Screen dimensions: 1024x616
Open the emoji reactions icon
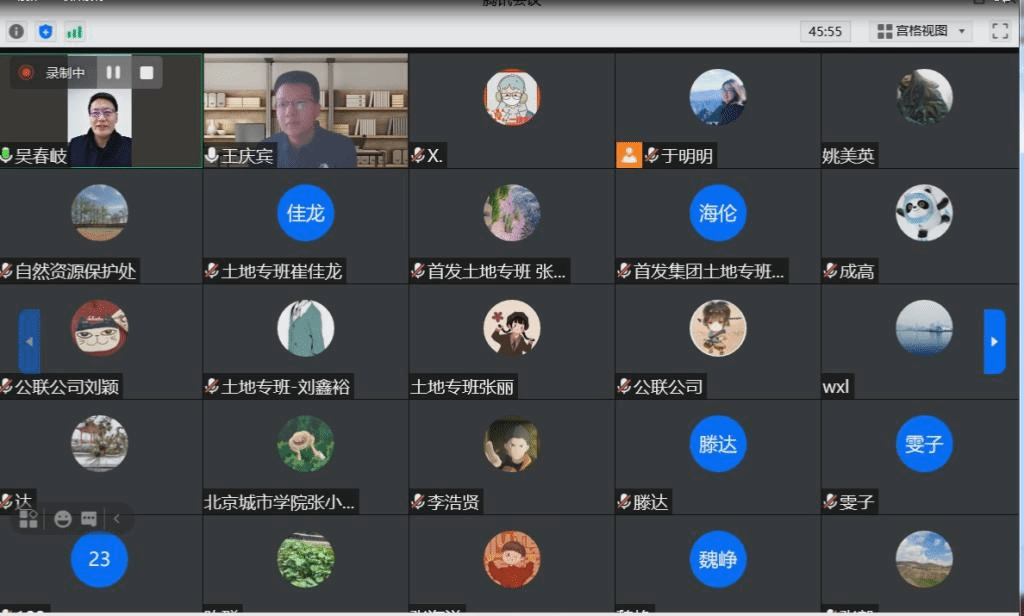point(63,519)
